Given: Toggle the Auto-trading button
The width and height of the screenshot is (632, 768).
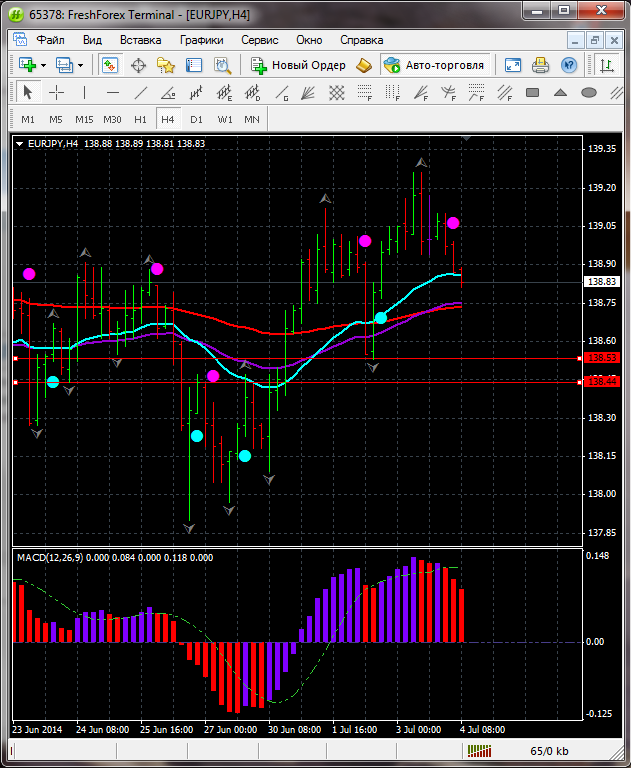Looking at the screenshot, I should click(x=434, y=65).
